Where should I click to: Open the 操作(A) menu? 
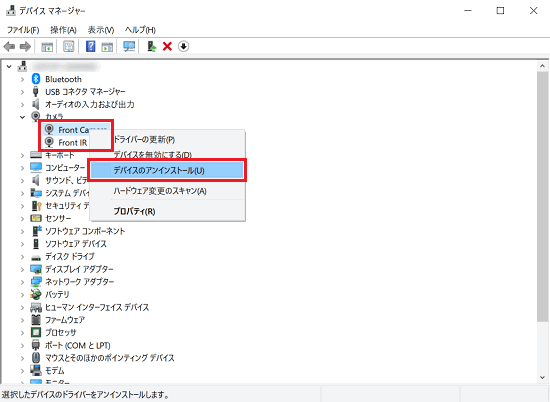click(x=63, y=30)
